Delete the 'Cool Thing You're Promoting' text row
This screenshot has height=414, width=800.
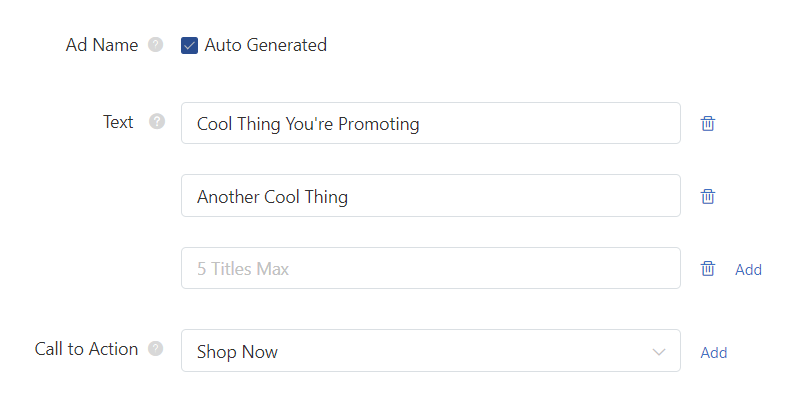[x=708, y=123]
